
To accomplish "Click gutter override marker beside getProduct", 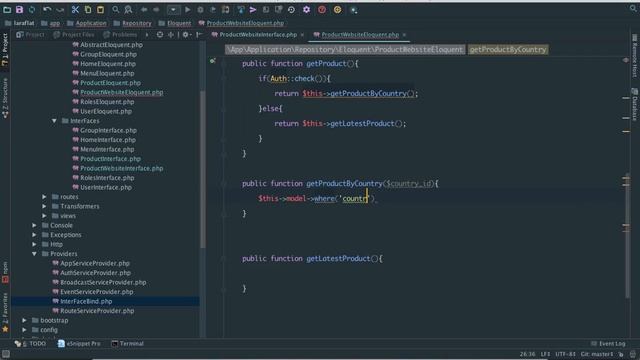I will pos(213,61).
